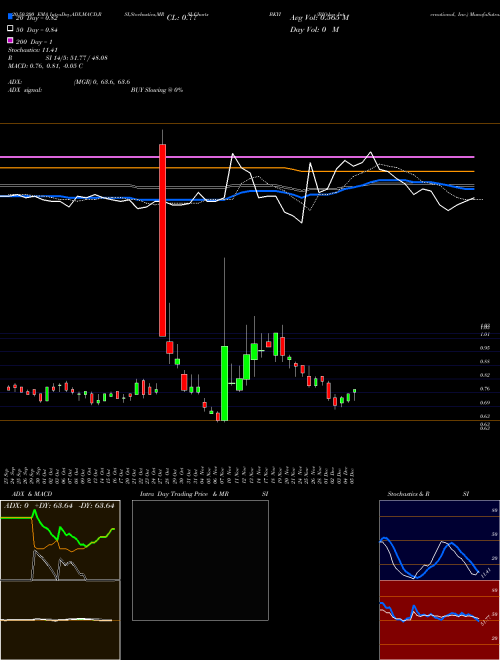This screenshot has height=660, width=500.
Task: Click the 'Stochastics & R' panel title
Action: point(409,494)
